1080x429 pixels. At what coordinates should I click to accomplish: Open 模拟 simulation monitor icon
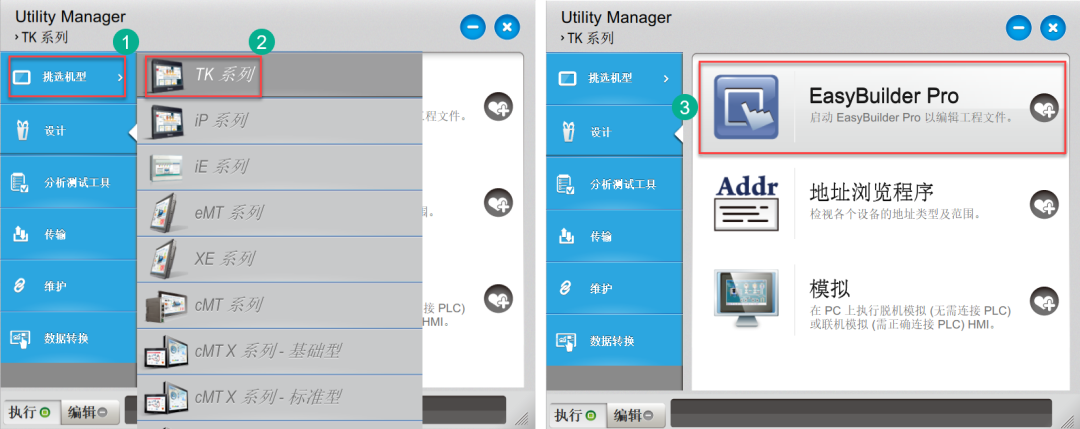pos(746,299)
